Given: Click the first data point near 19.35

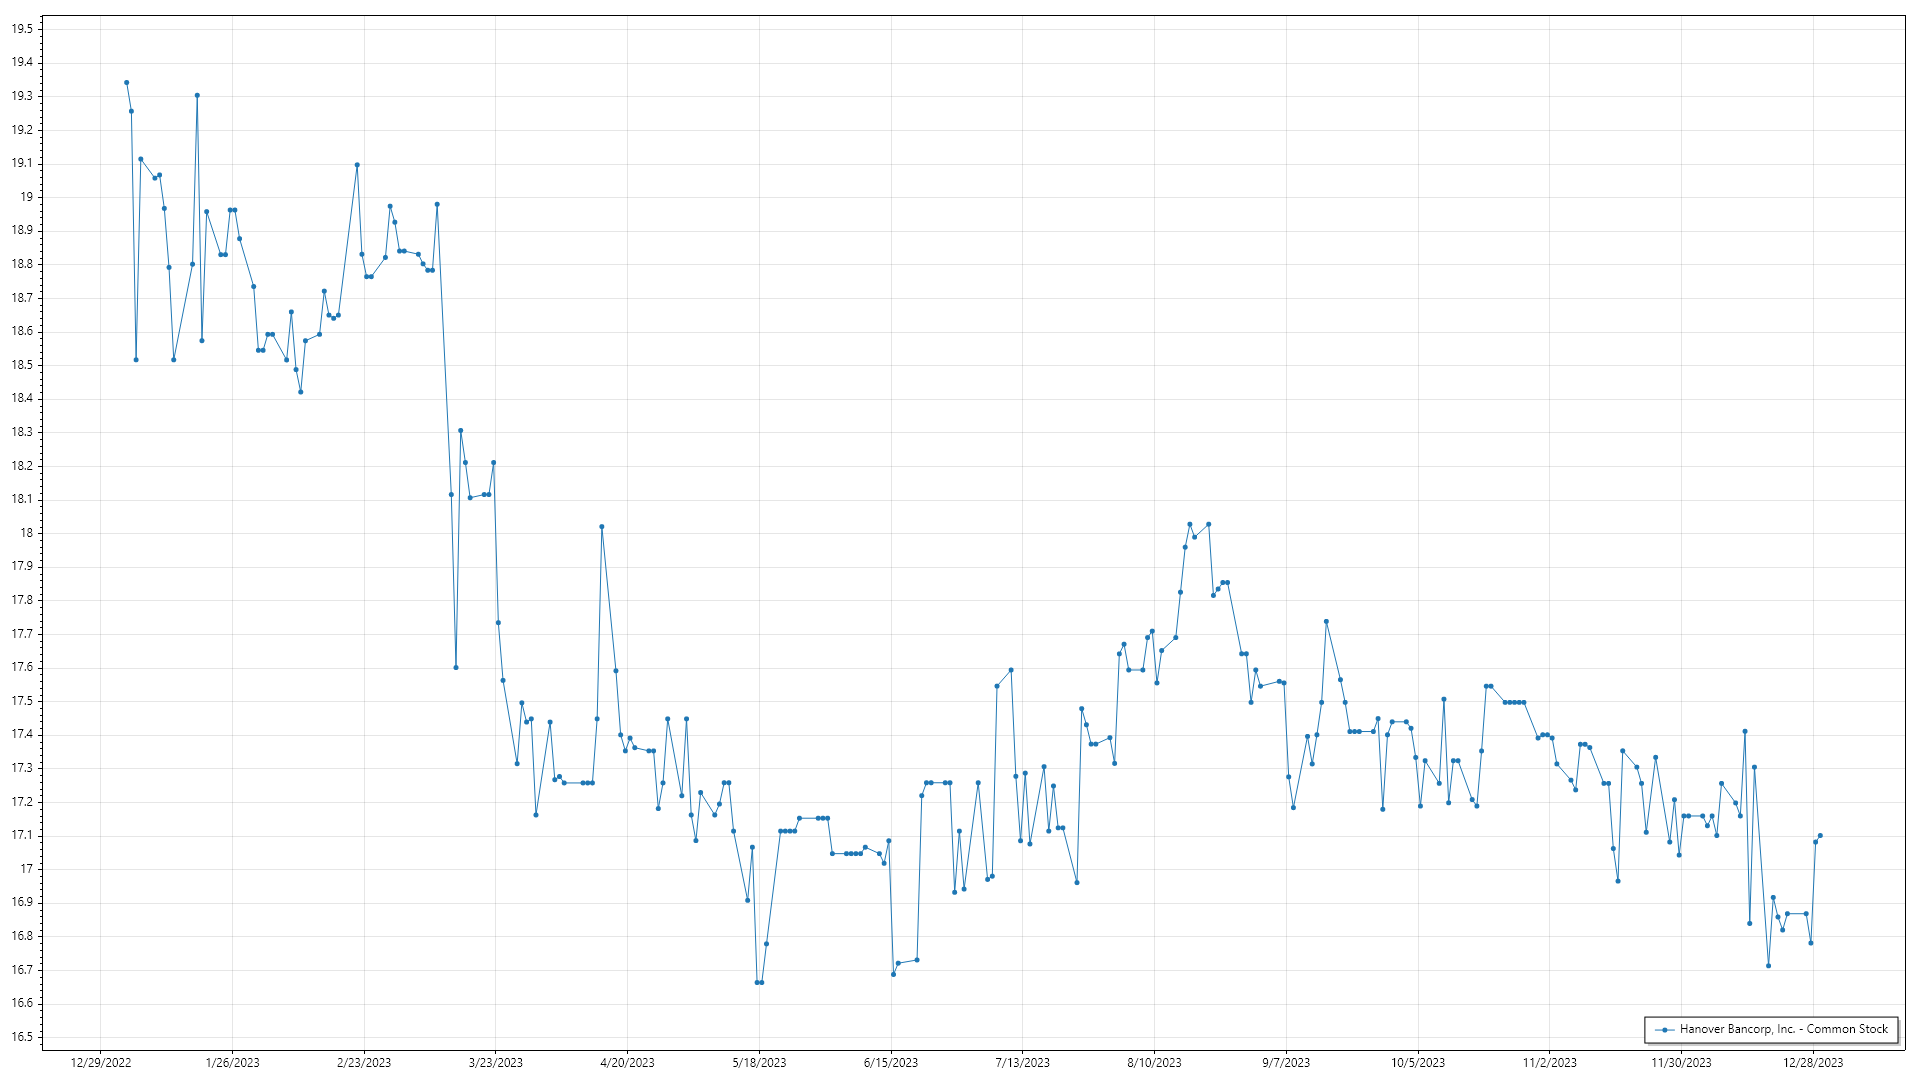Looking at the screenshot, I should [126, 82].
